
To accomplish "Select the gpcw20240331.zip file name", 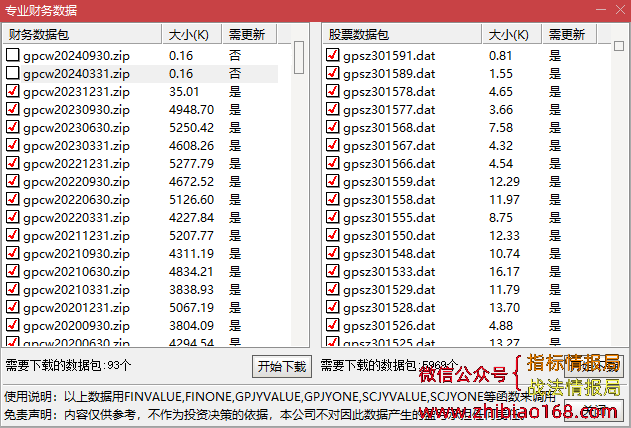I will coord(76,74).
